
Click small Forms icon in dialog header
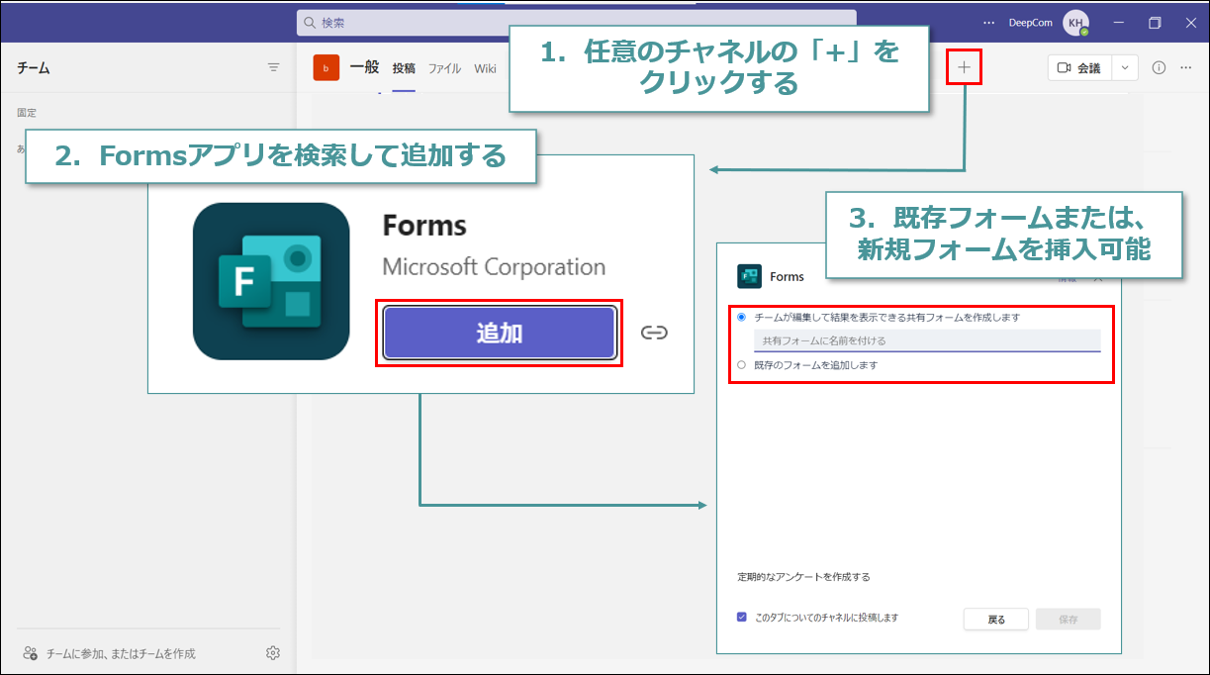point(749,276)
